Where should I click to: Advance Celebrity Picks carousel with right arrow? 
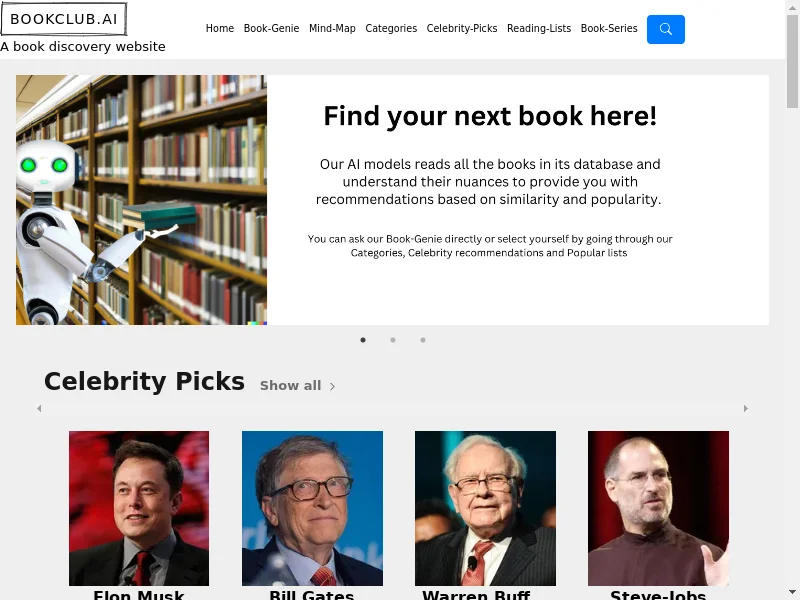[745, 409]
